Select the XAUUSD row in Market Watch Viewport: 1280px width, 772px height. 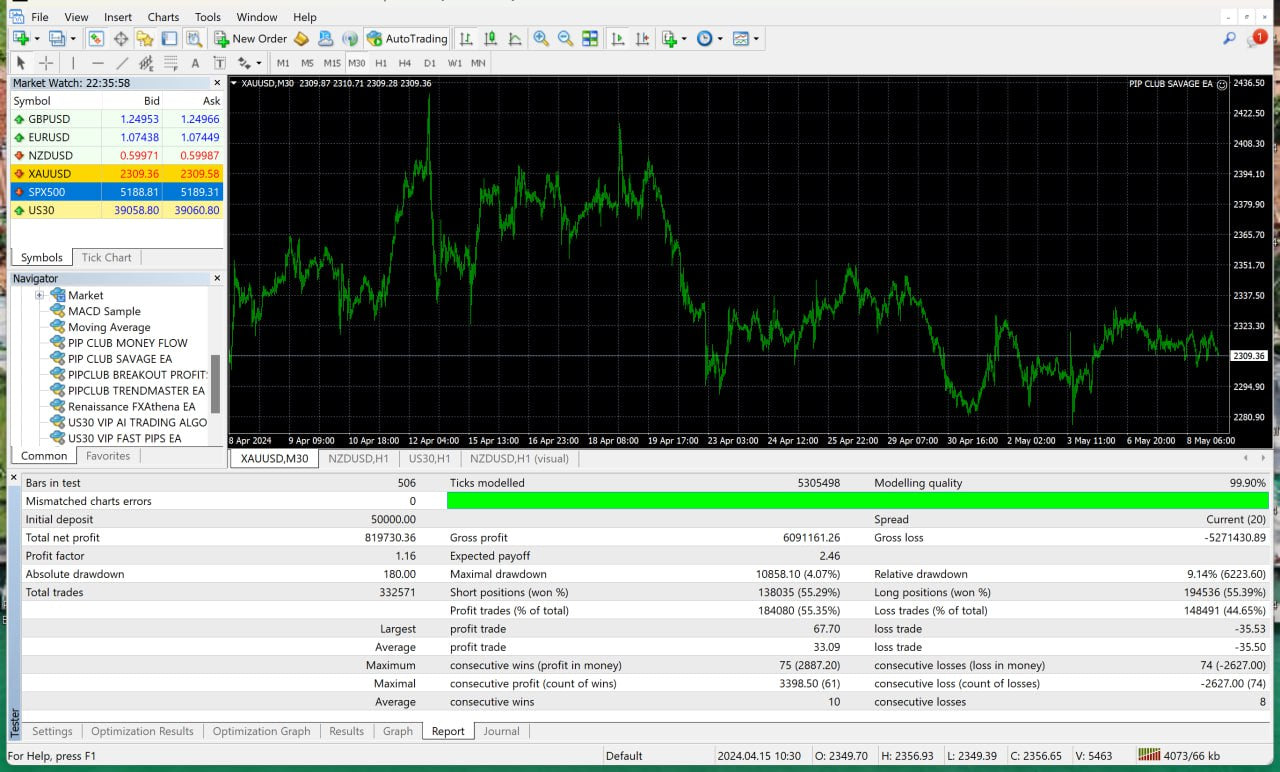coord(117,173)
